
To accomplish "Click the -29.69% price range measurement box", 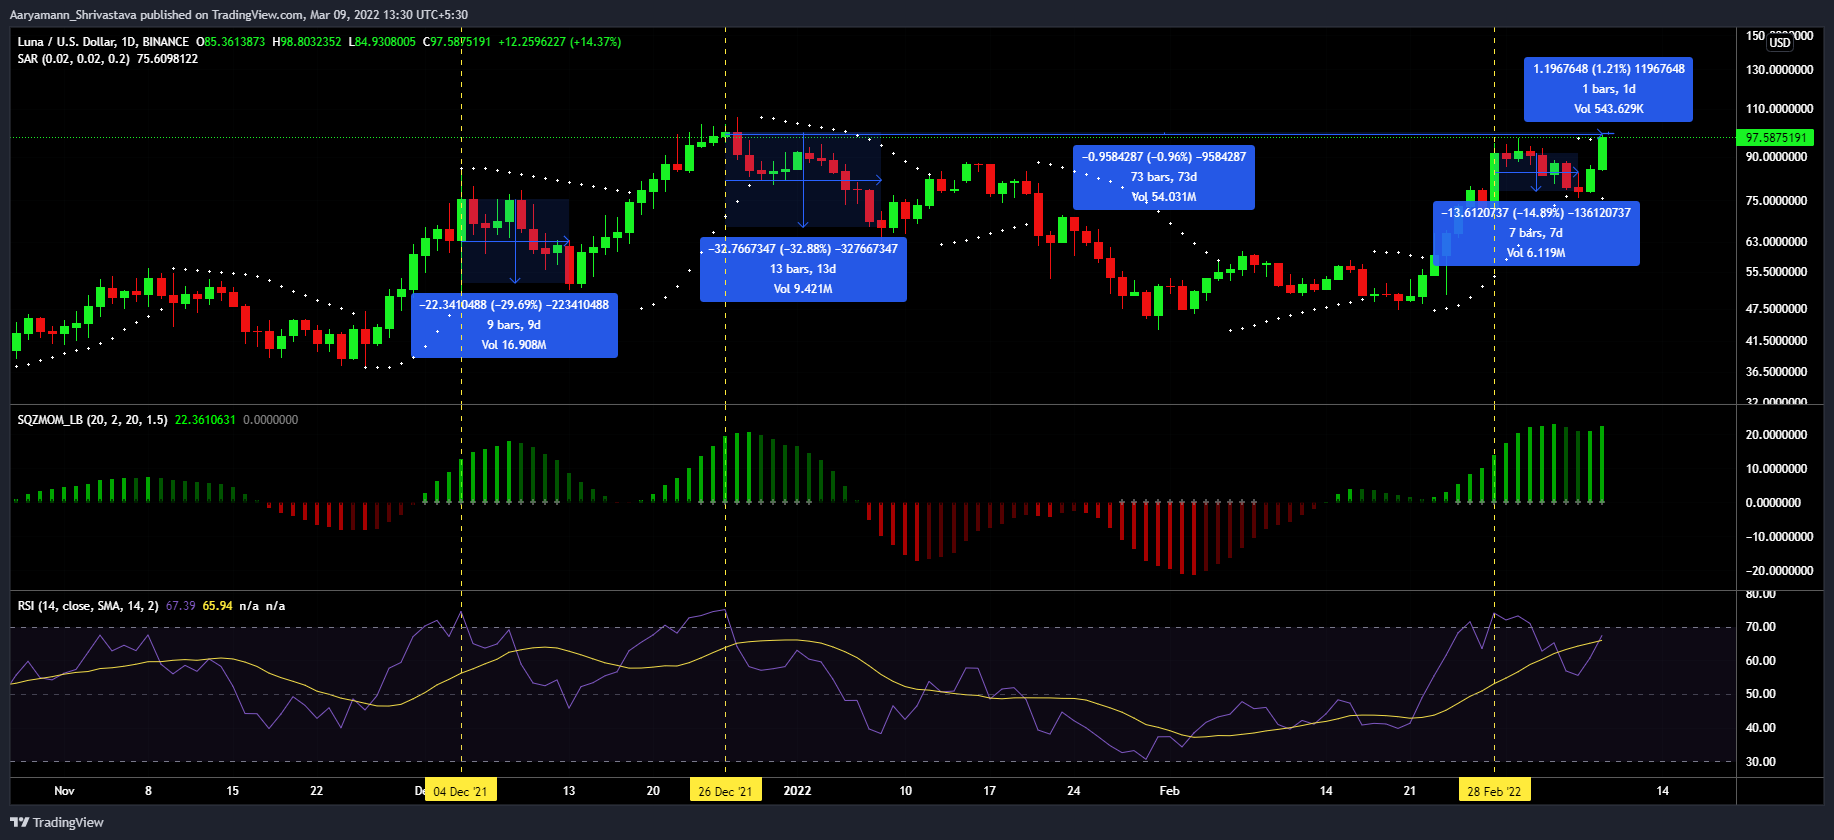I will pos(514,325).
